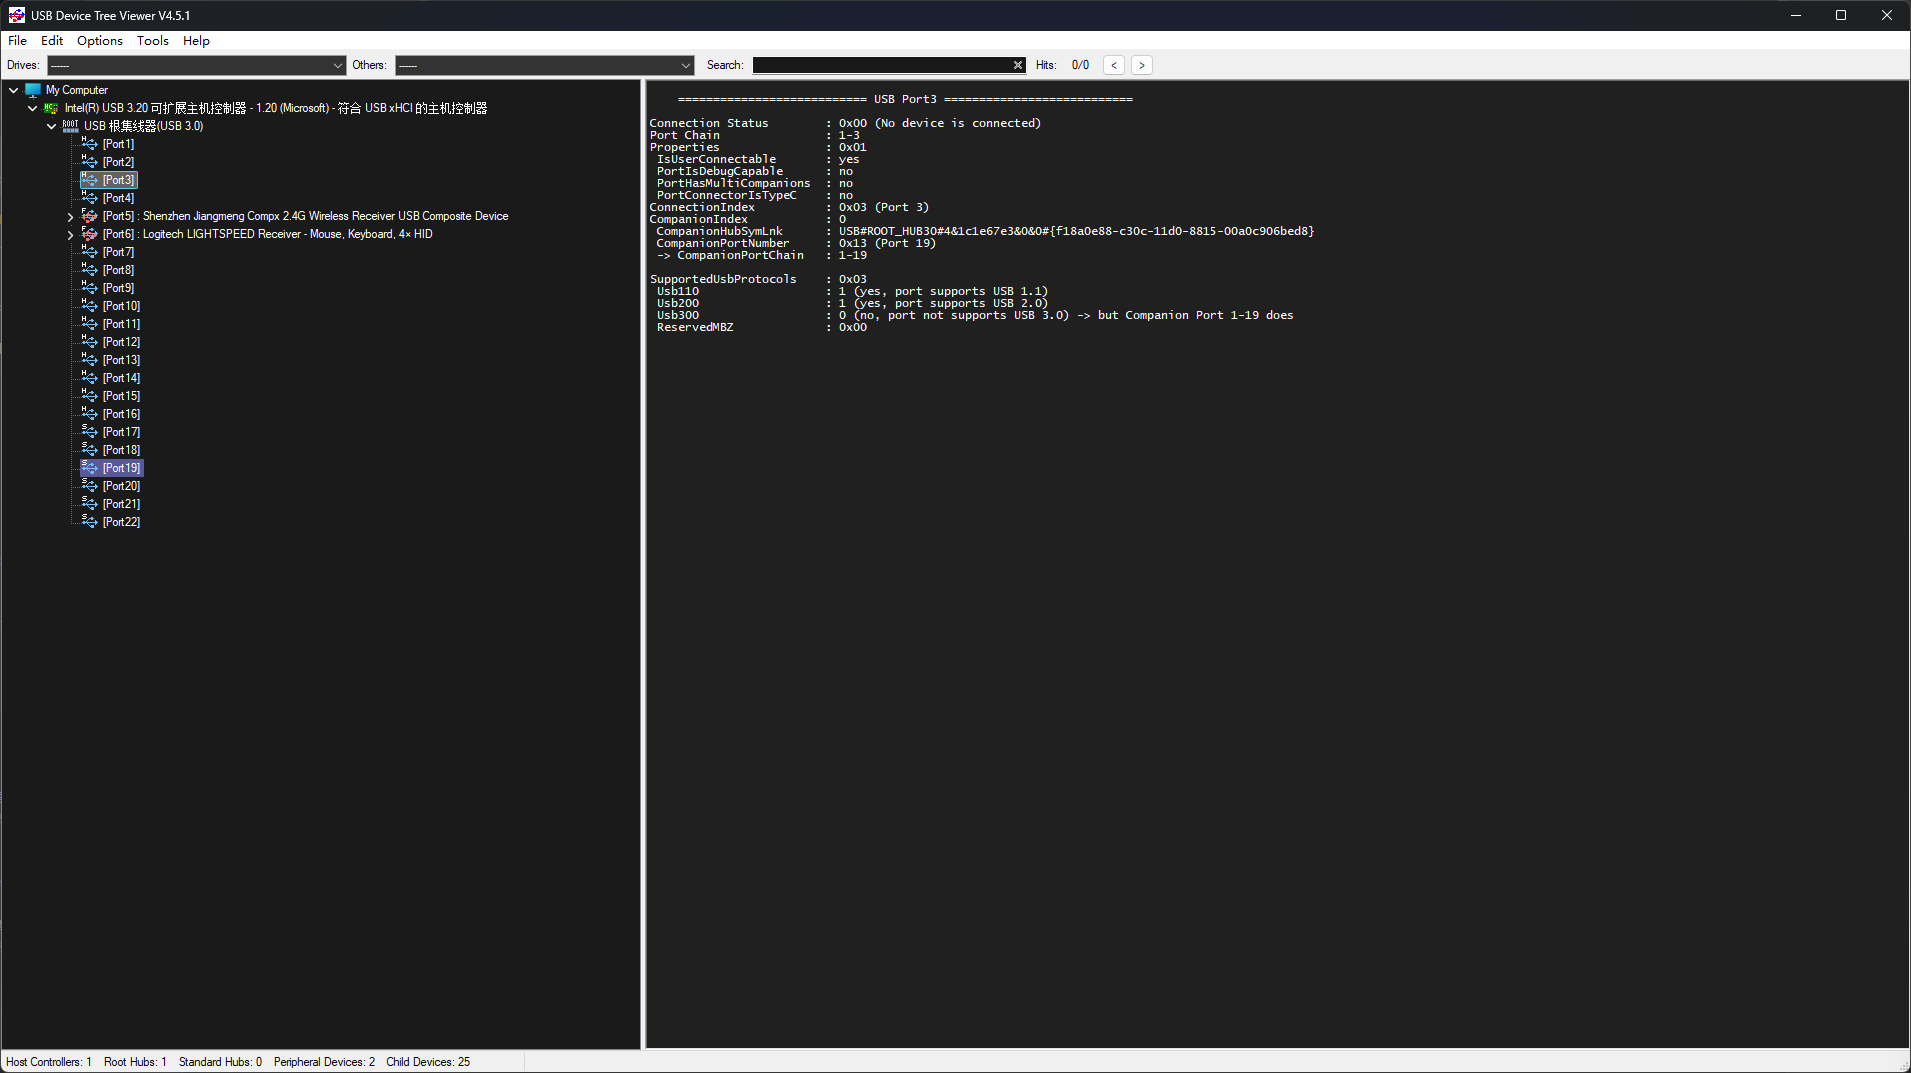Click the My Computer icon in tree
The width and height of the screenshot is (1911, 1073).
pyautogui.click(x=33, y=90)
